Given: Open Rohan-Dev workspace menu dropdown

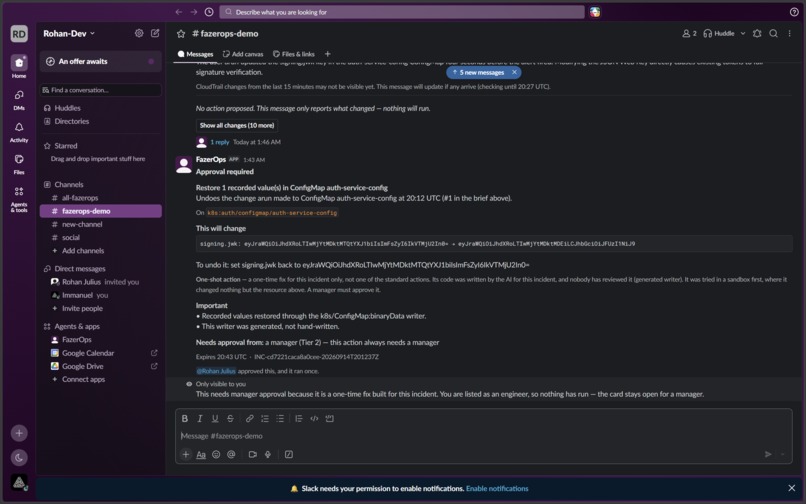Looking at the screenshot, I should click(x=69, y=33).
